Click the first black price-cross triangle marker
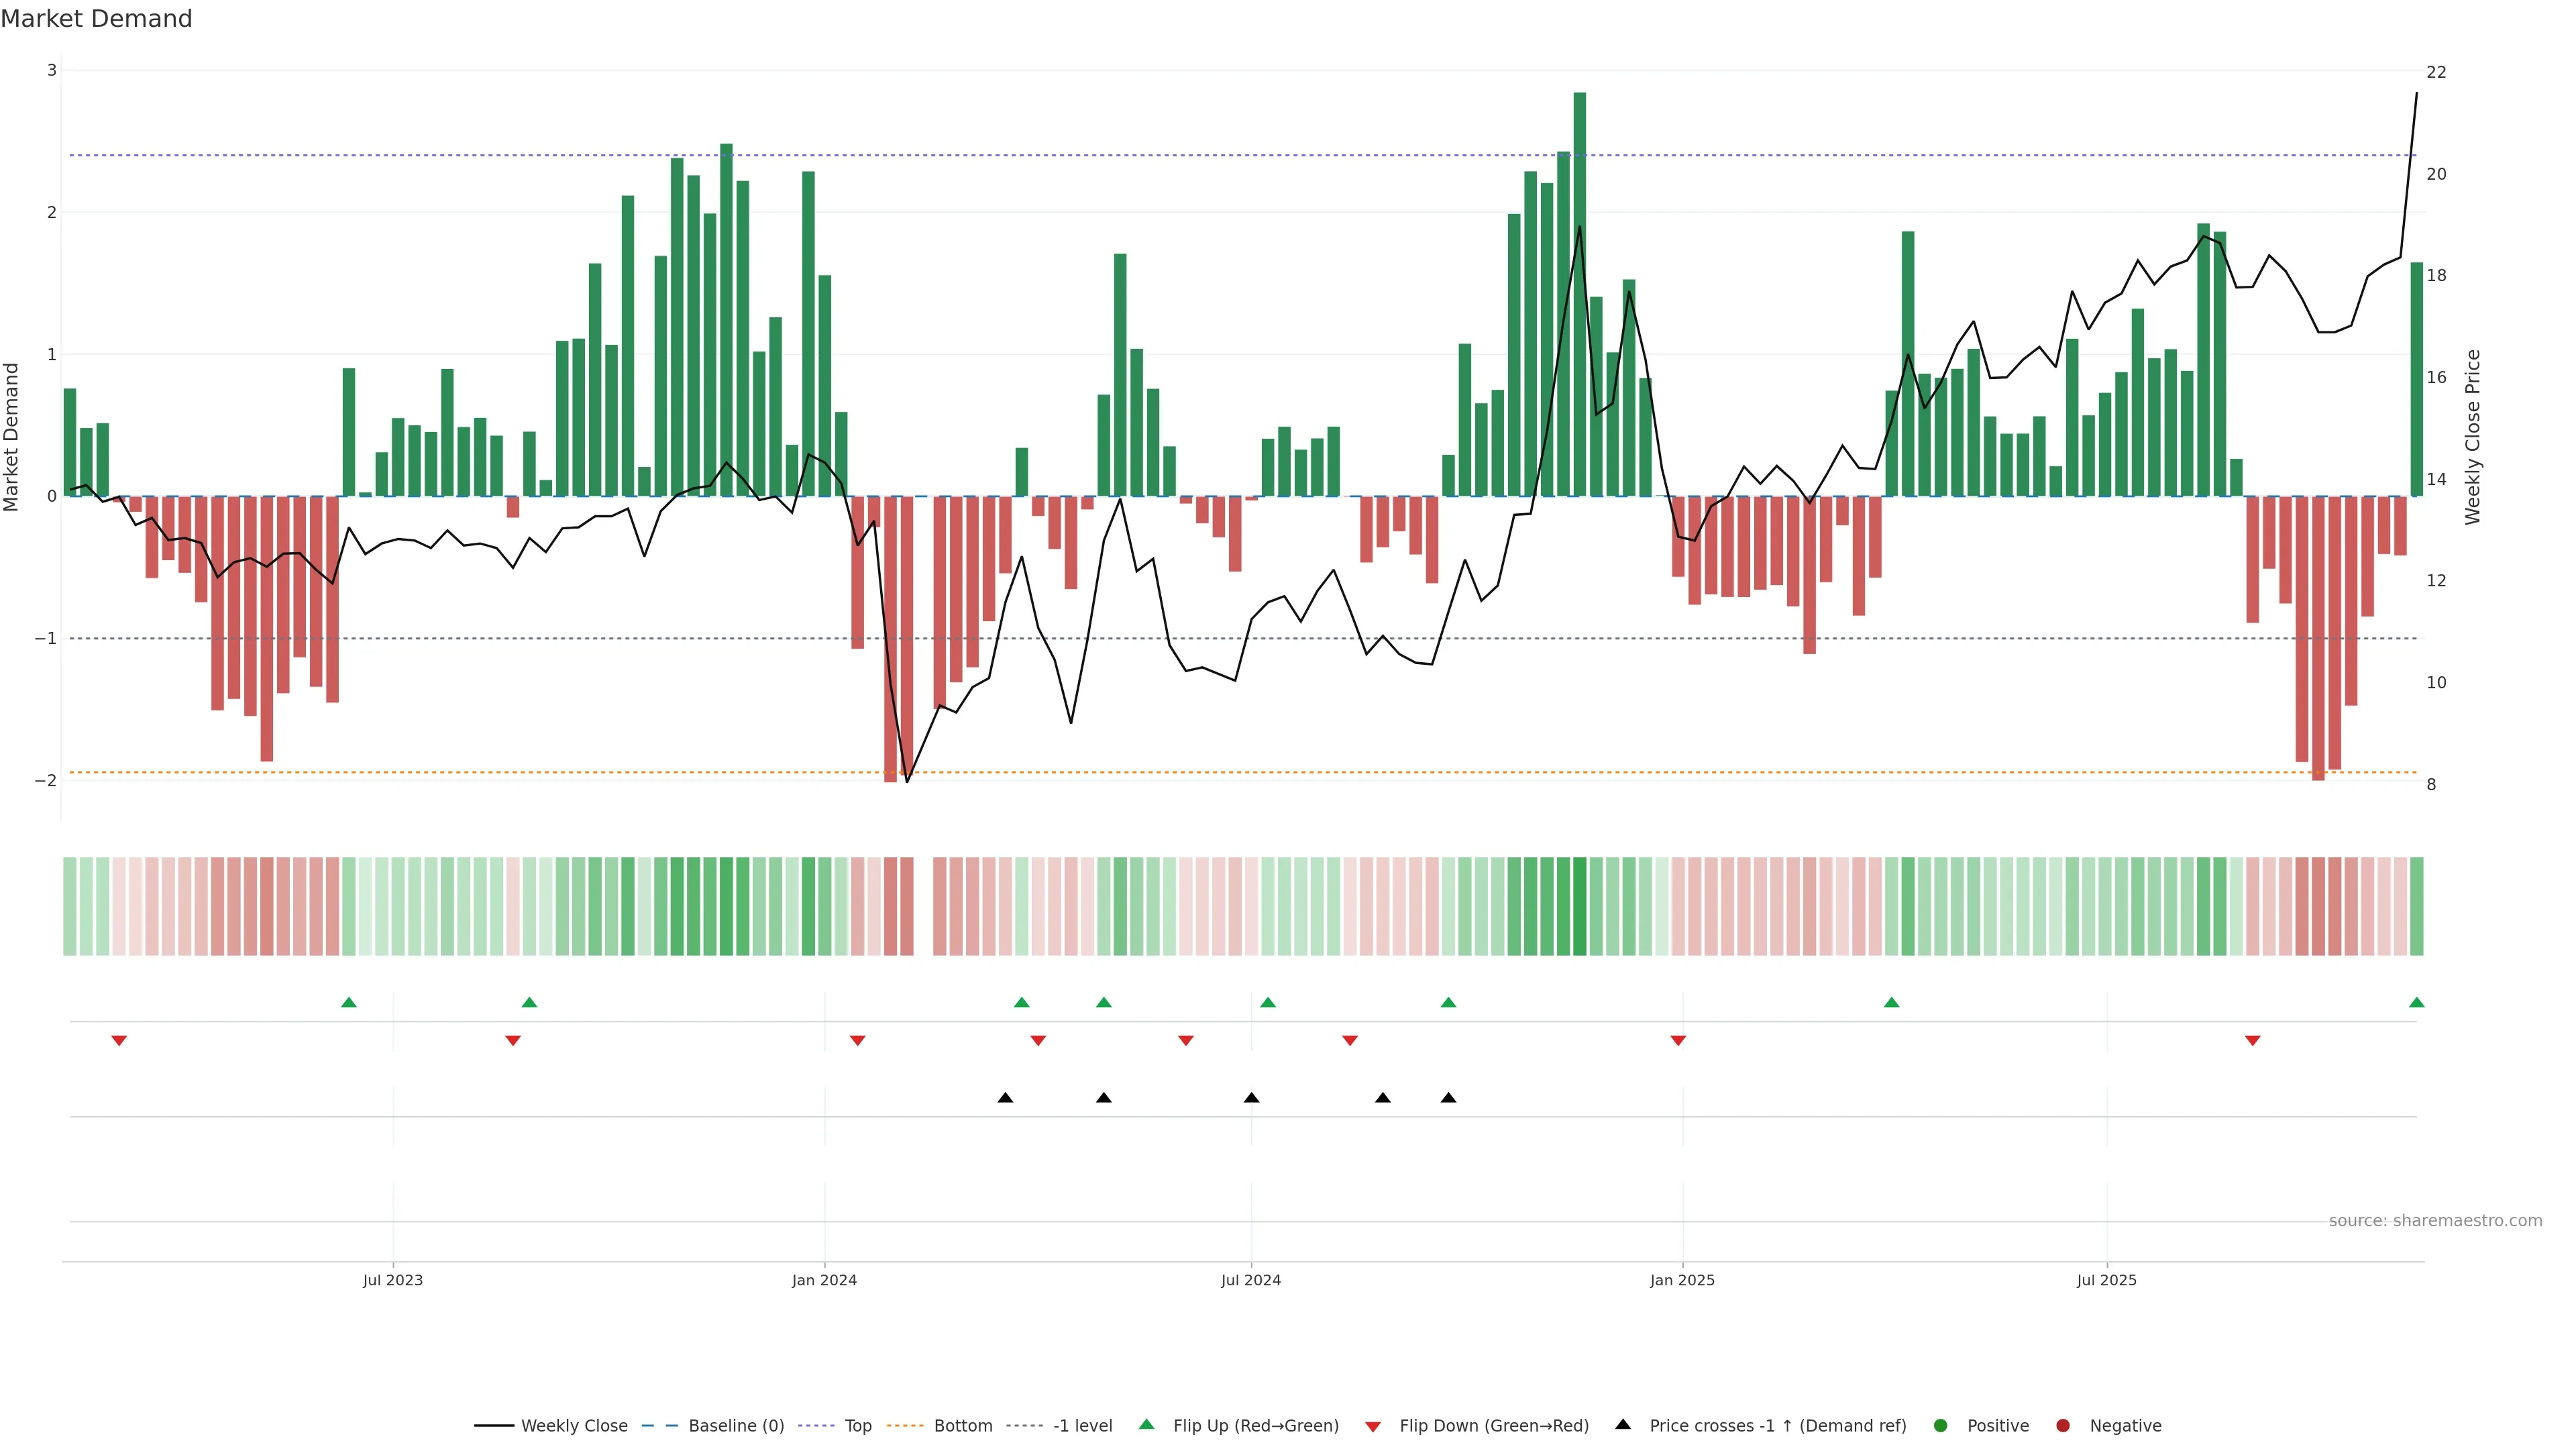2576x1449 pixels. pyautogui.click(x=1005, y=1098)
